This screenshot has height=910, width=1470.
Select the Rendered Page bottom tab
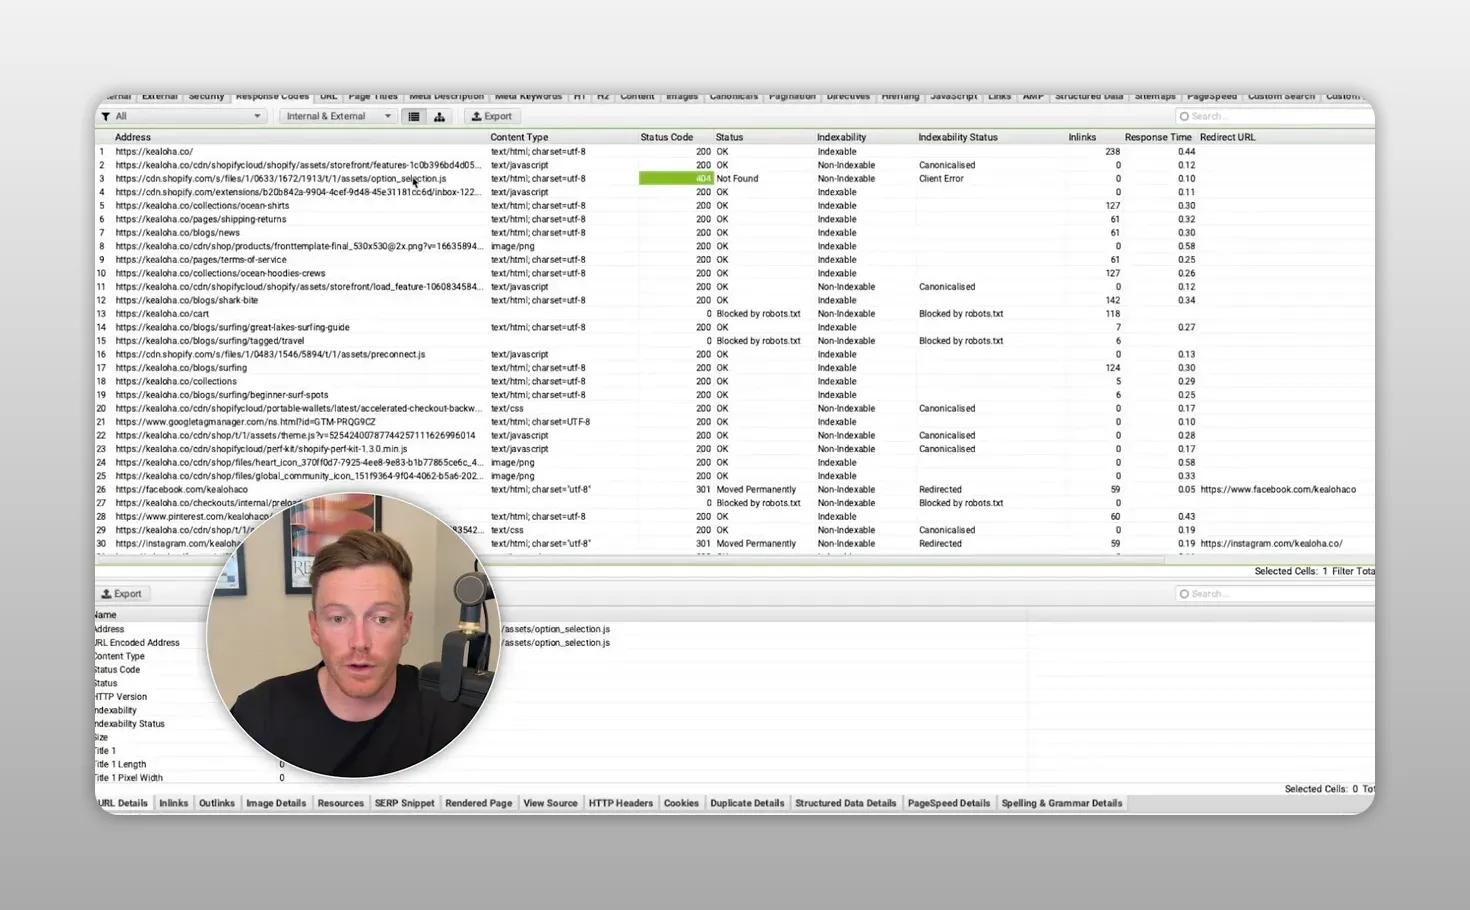pos(479,803)
